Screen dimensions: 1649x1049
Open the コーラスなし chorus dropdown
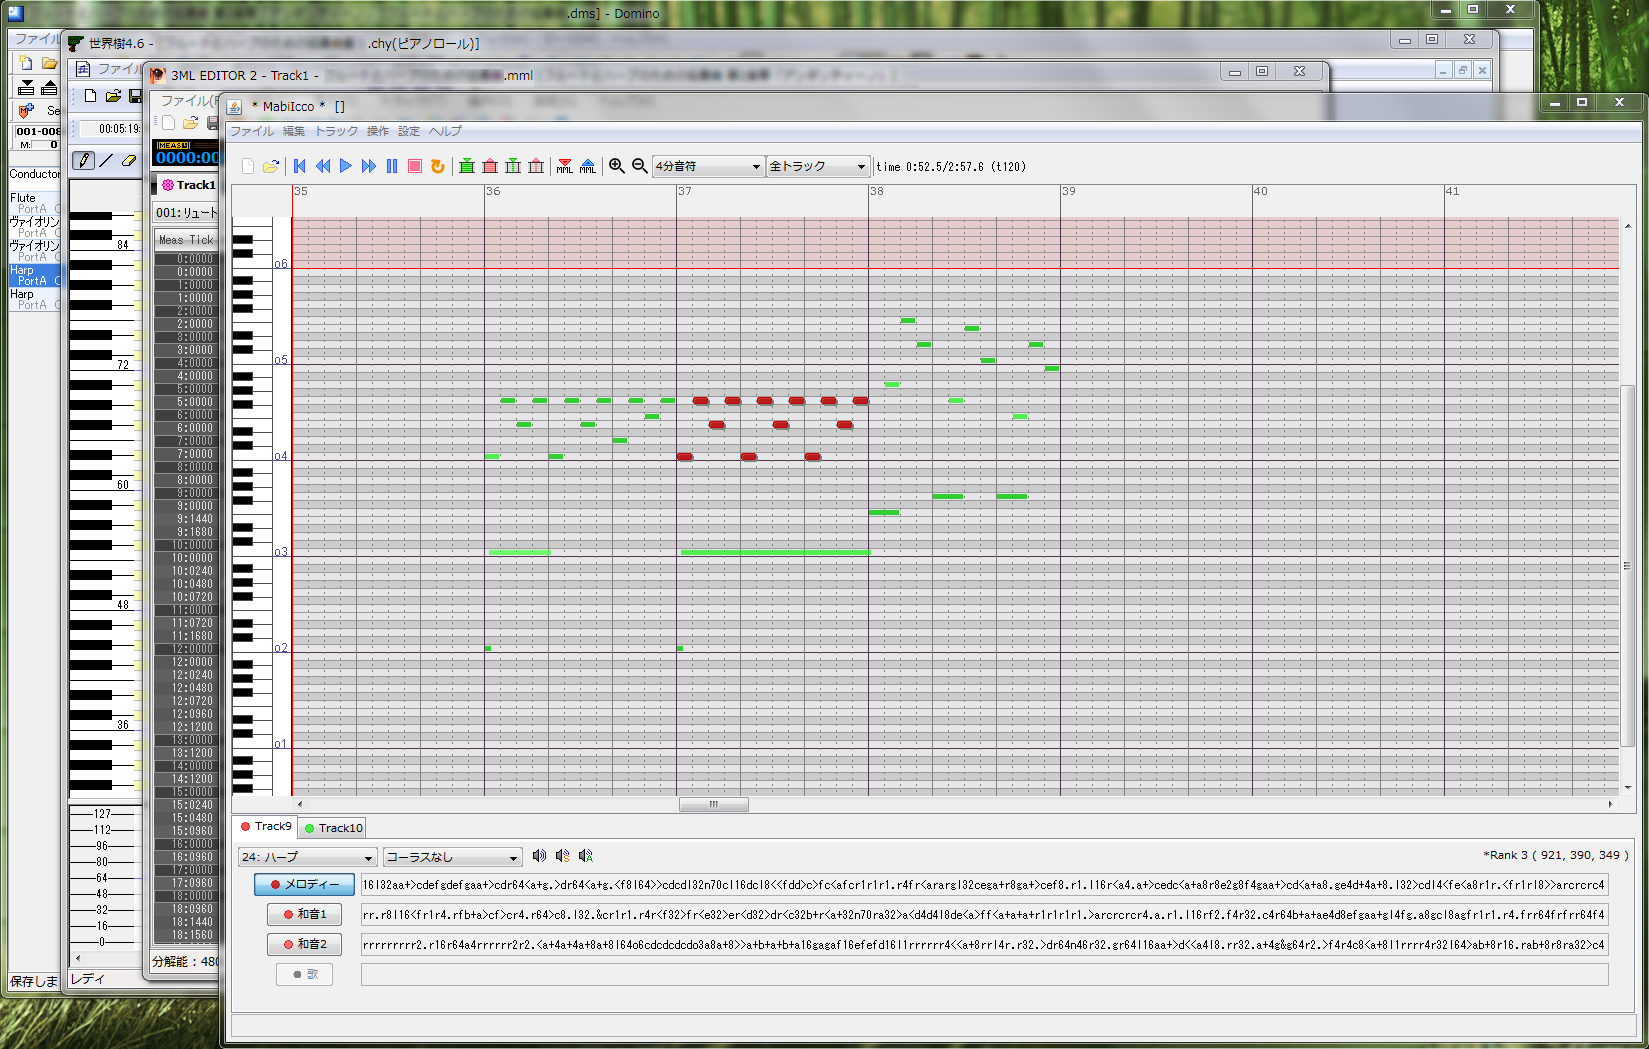(453, 857)
